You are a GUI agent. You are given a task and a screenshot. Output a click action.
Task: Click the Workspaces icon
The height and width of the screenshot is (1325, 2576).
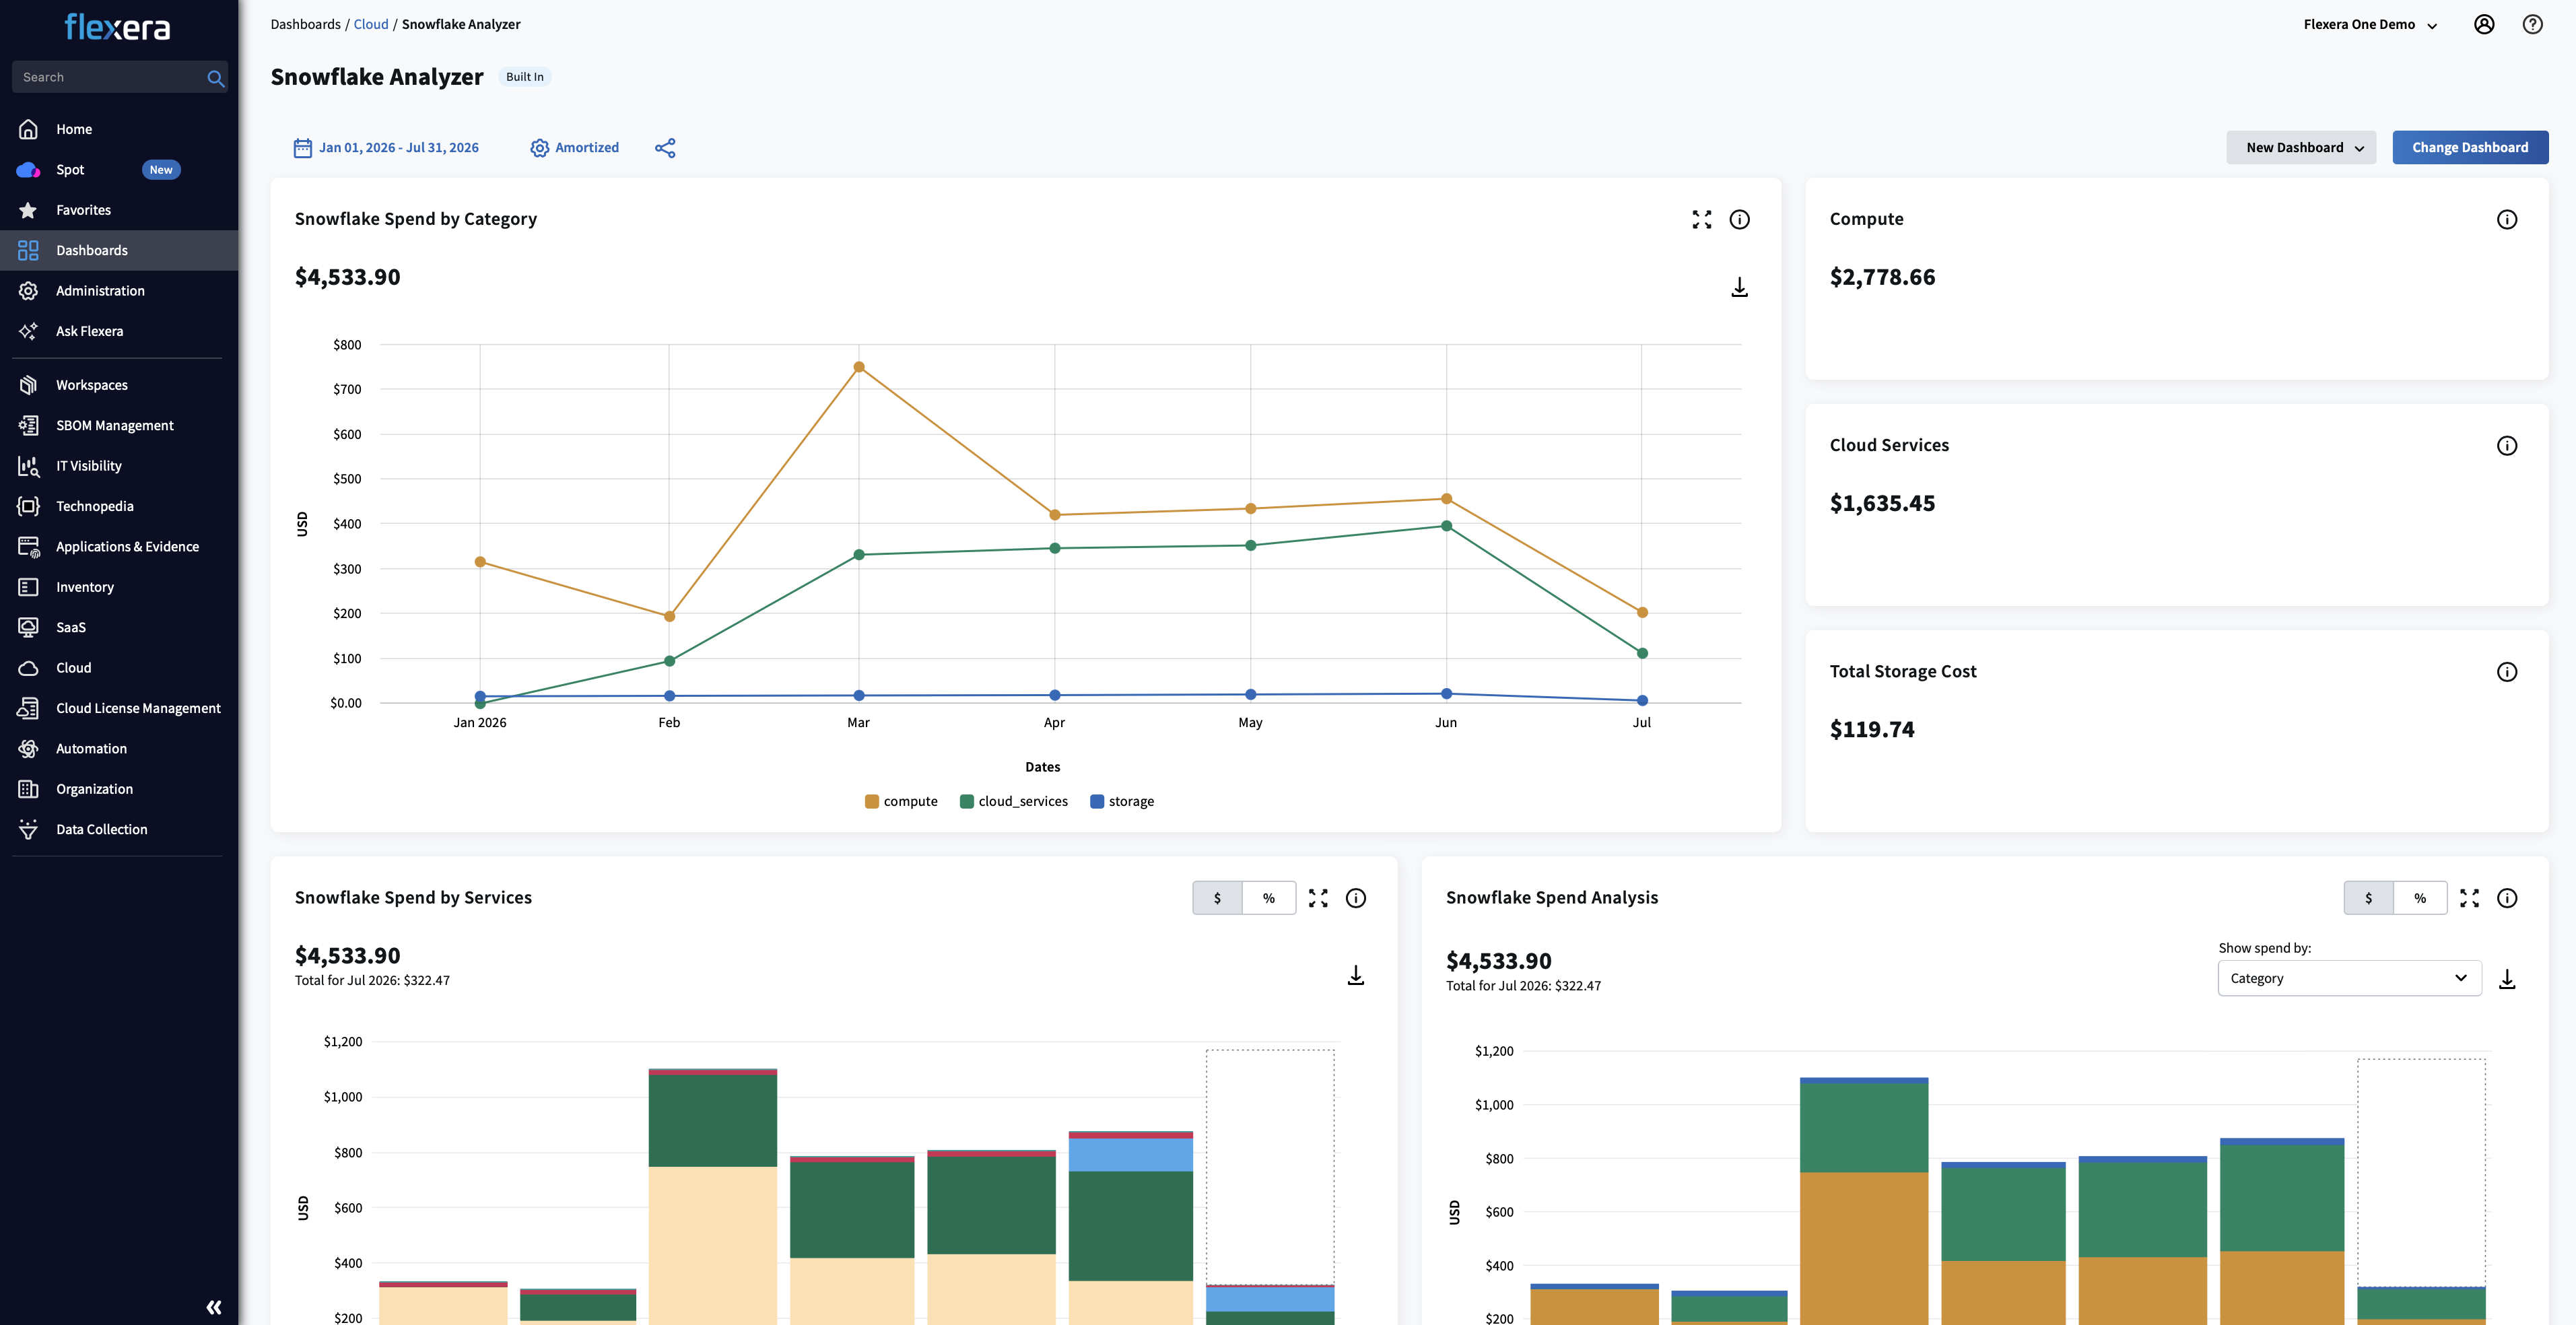(x=28, y=385)
